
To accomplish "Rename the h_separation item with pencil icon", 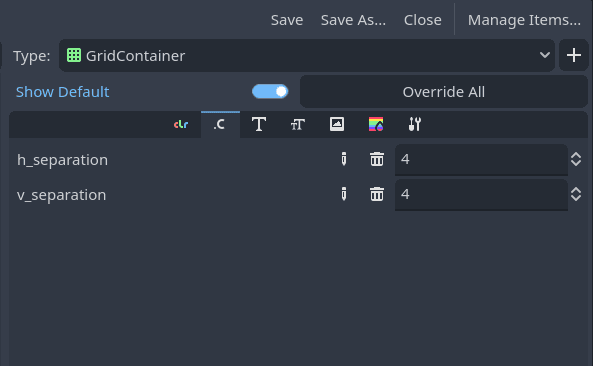I will pos(344,159).
